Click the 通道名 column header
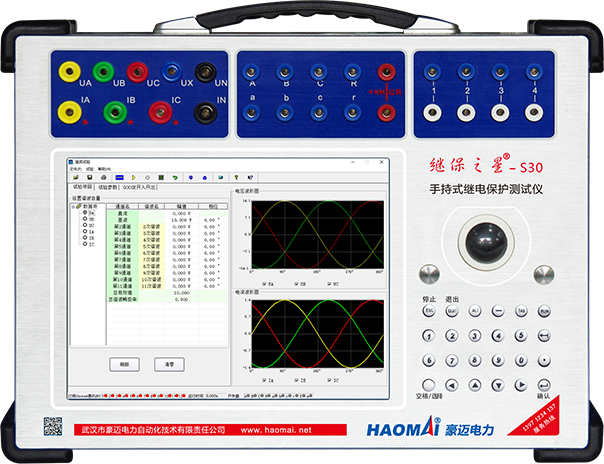The image size is (604, 464). click(122, 206)
